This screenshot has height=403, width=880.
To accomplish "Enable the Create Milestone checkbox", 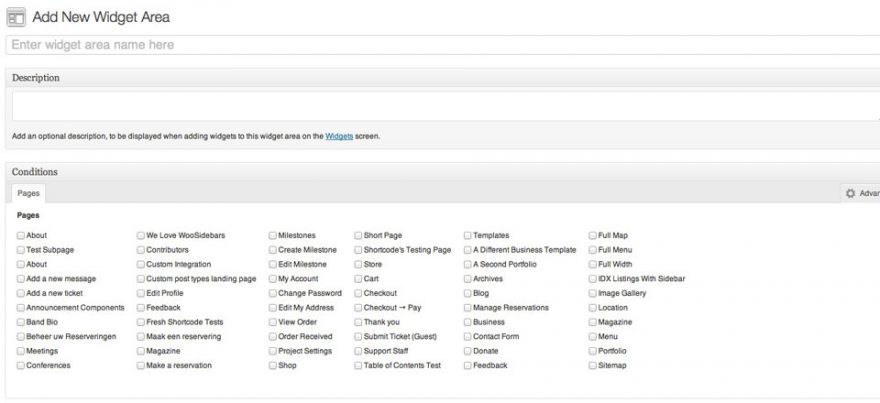I will [x=273, y=250].
